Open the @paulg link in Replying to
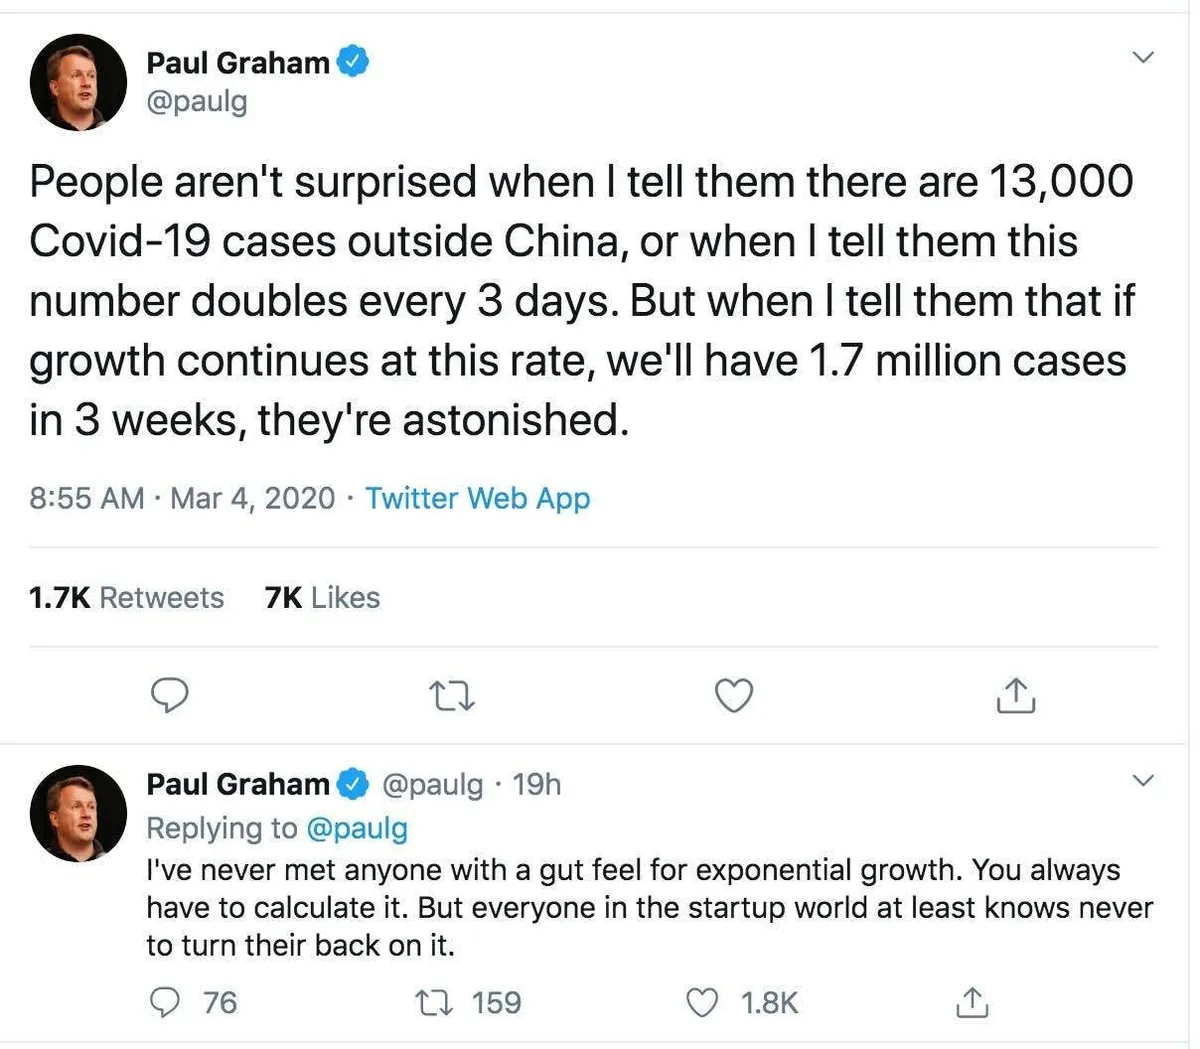 356,828
